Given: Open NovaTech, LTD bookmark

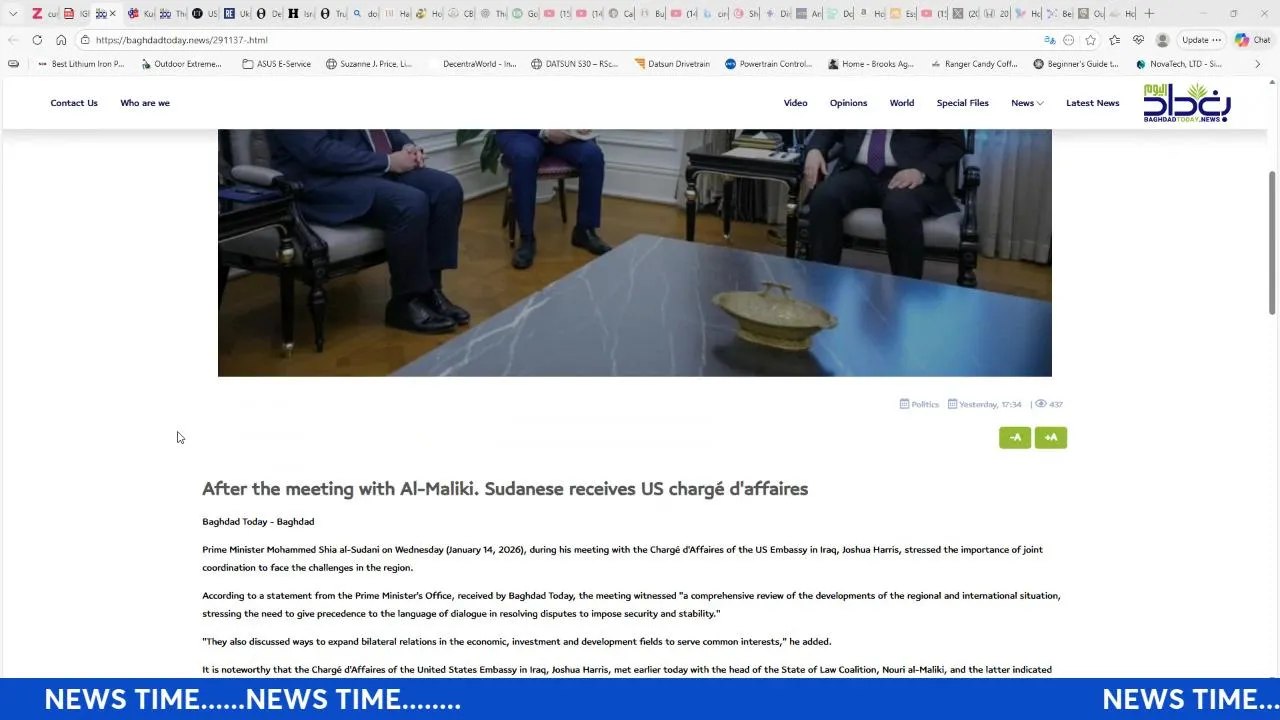Looking at the screenshot, I should 1179,64.
